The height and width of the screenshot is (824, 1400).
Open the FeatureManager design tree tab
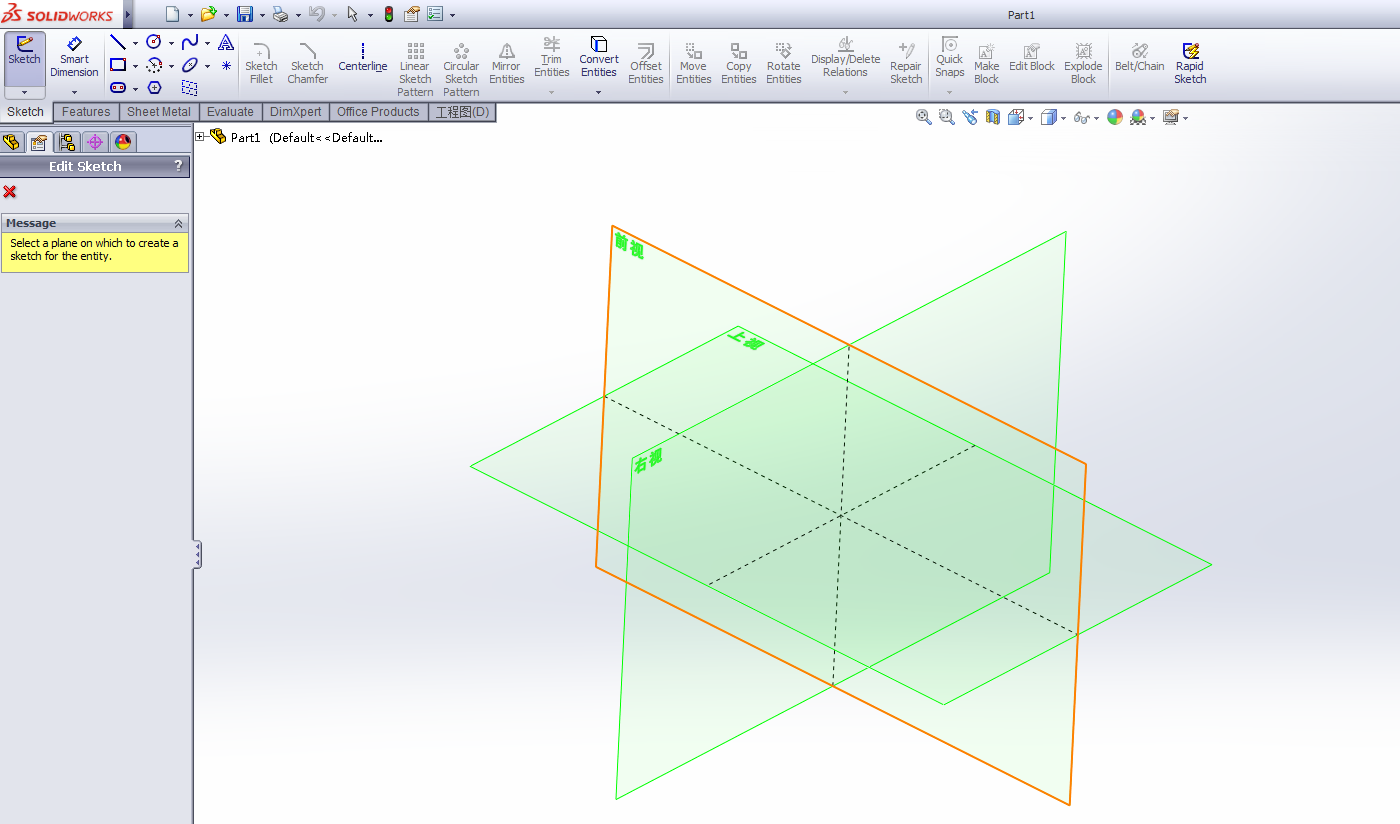coord(12,142)
